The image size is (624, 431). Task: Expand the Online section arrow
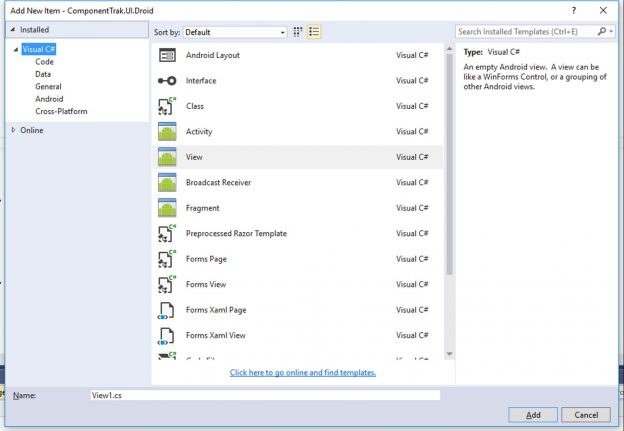coord(13,130)
